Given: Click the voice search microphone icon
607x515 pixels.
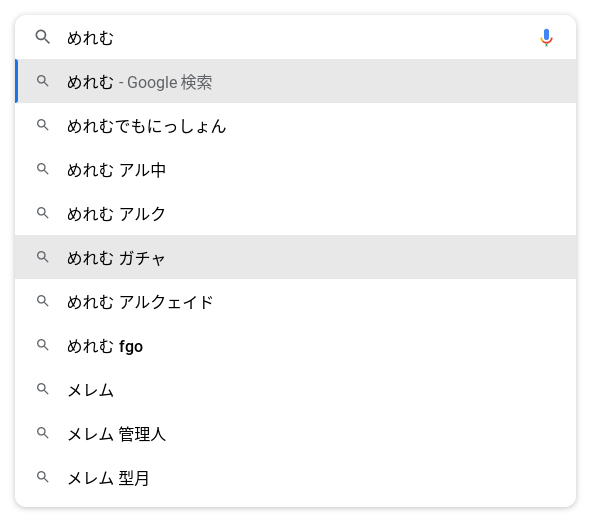Looking at the screenshot, I should (x=546, y=38).
